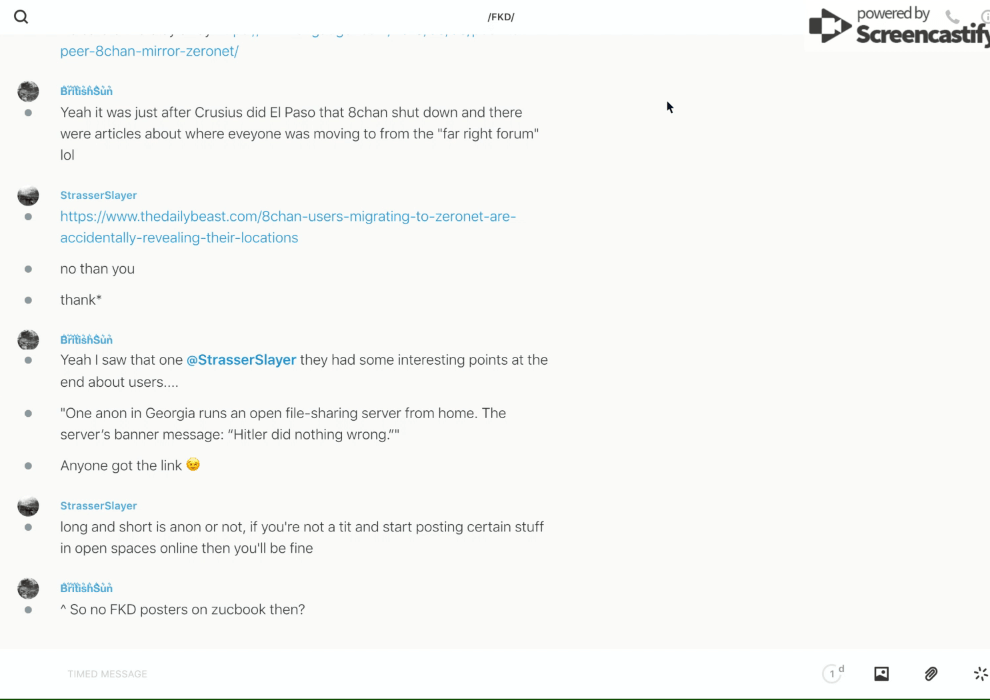
Task: Click the image upload icon
Action: (x=881, y=674)
